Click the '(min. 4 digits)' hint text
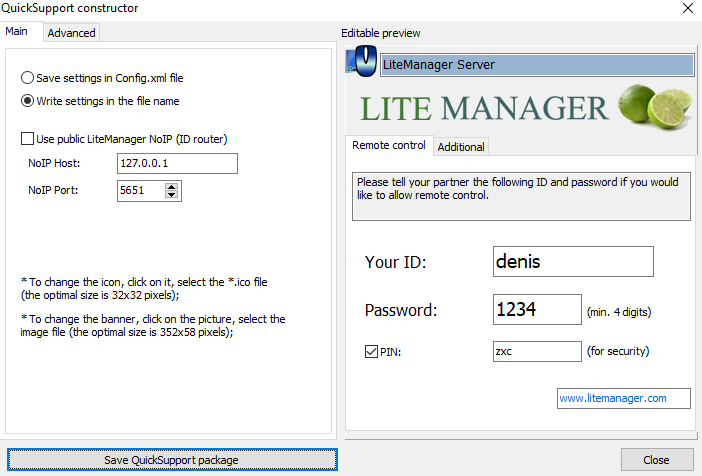This screenshot has width=702, height=476. click(x=619, y=312)
